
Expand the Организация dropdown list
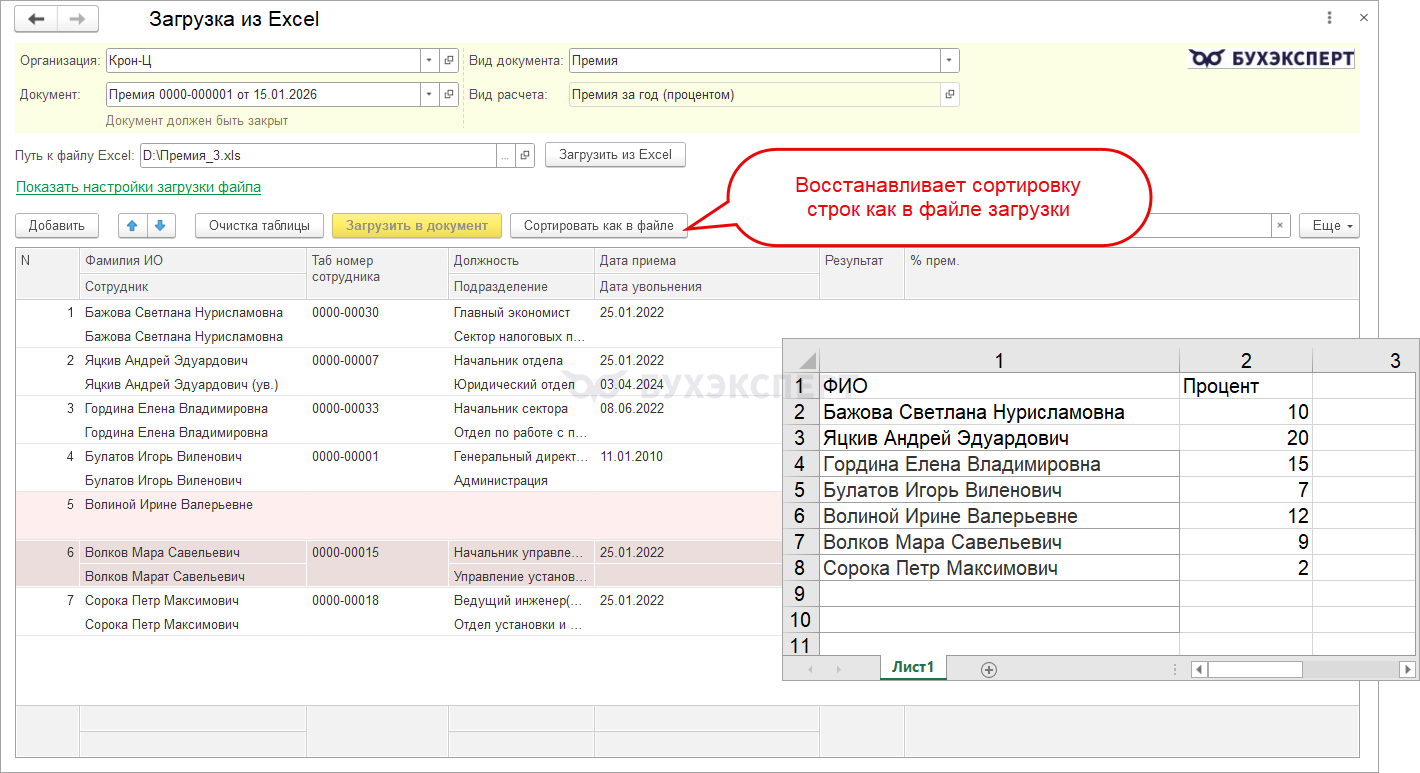tap(429, 61)
